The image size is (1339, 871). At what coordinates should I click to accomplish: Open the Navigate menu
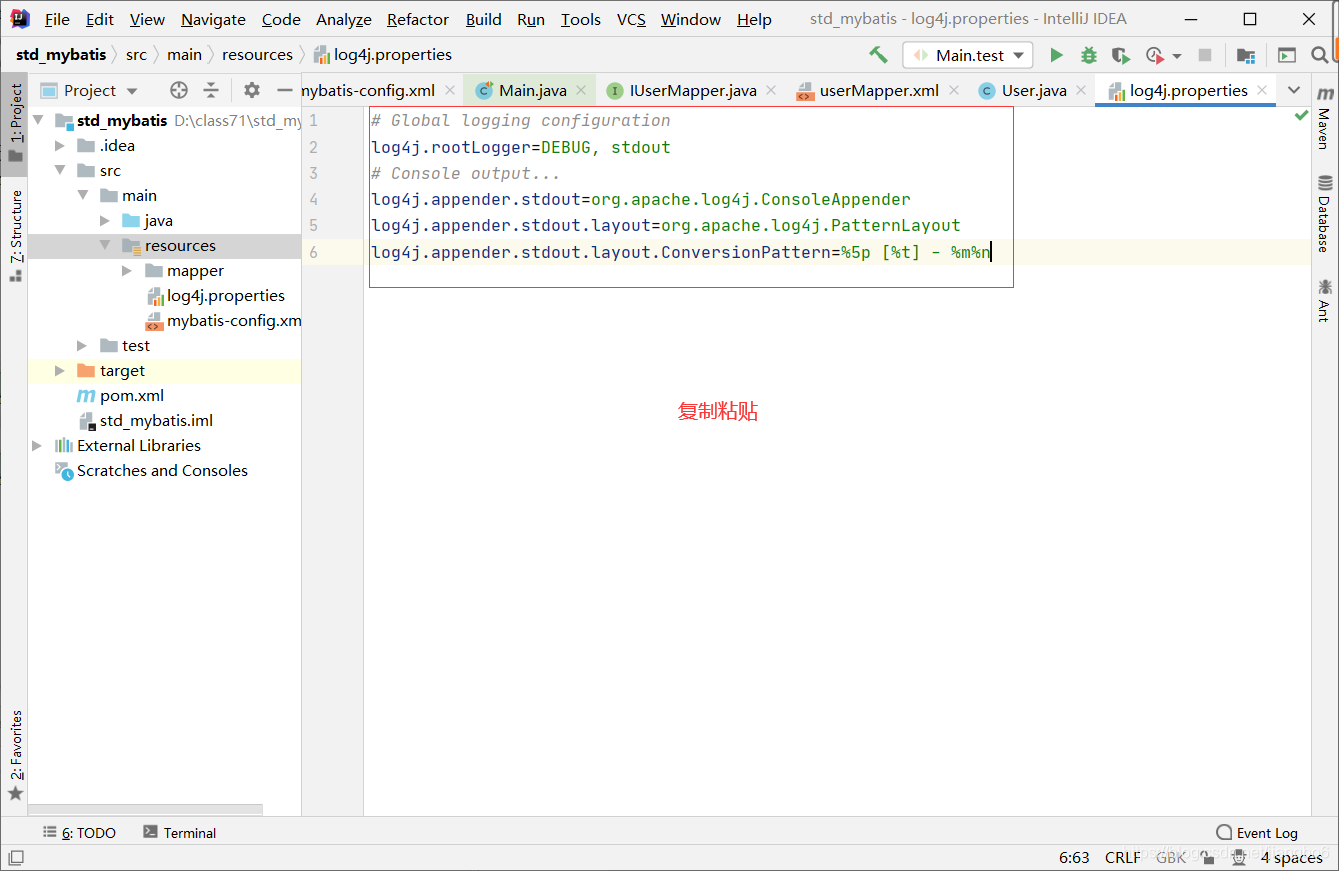click(x=213, y=19)
